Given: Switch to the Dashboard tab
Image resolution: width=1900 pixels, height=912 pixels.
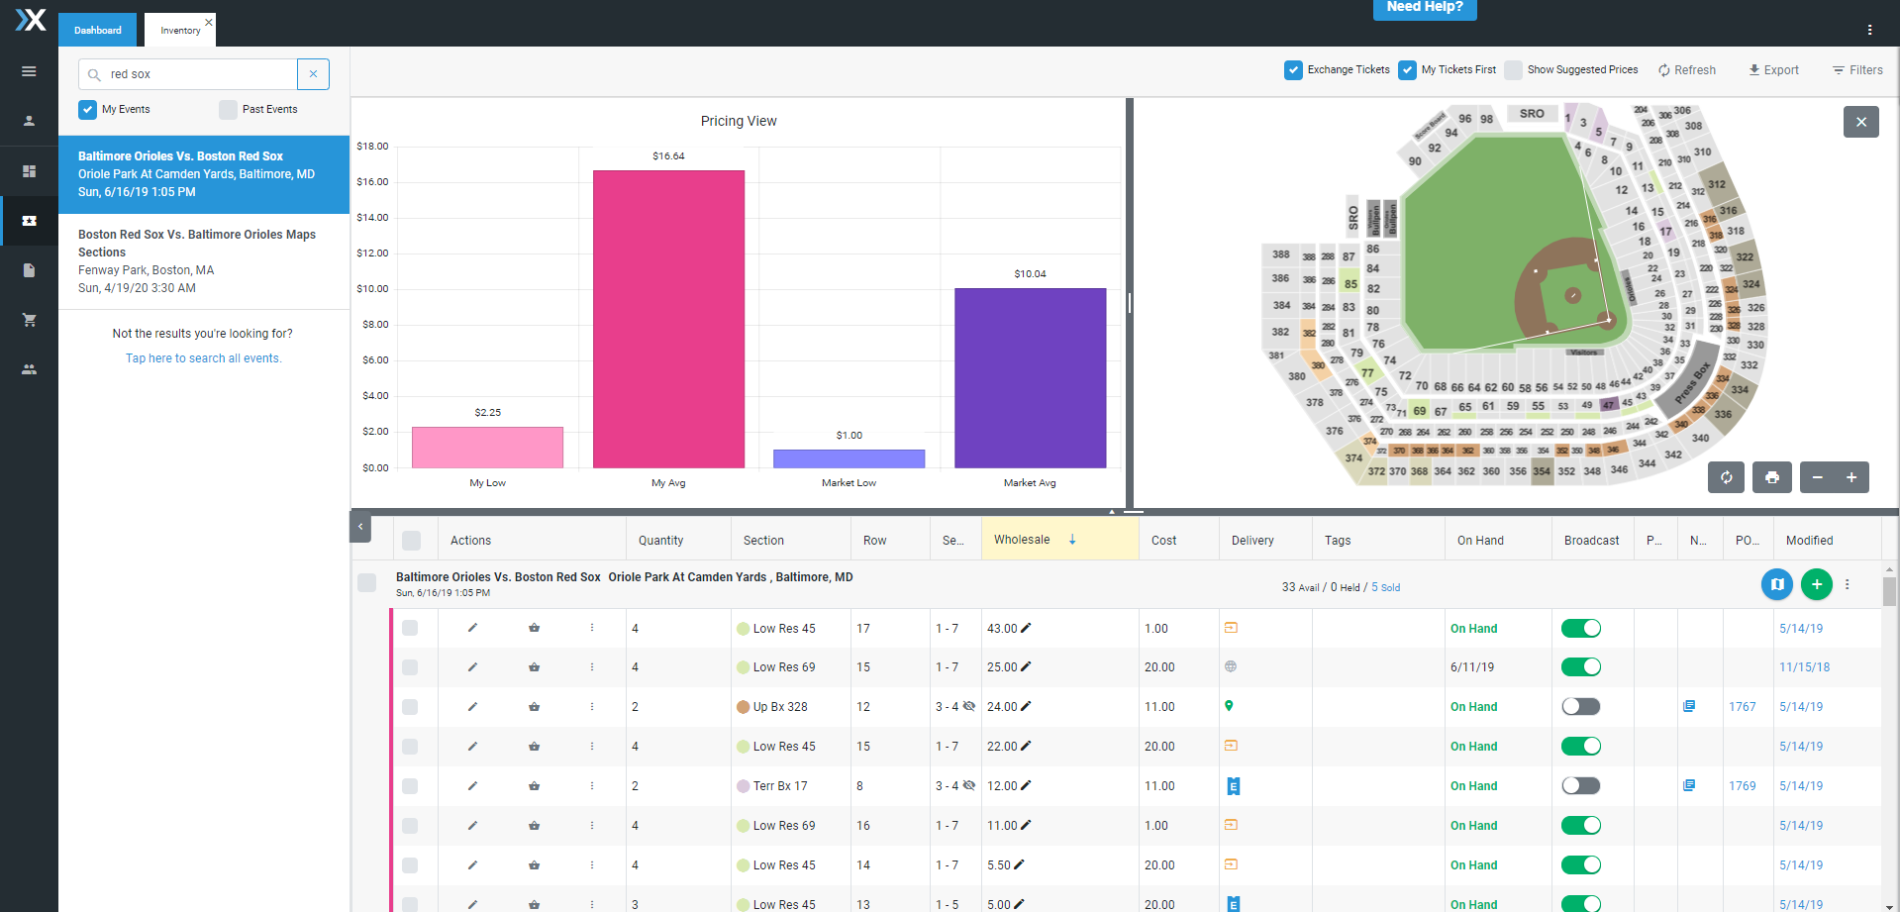Looking at the screenshot, I should pyautogui.click(x=97, y=30).
